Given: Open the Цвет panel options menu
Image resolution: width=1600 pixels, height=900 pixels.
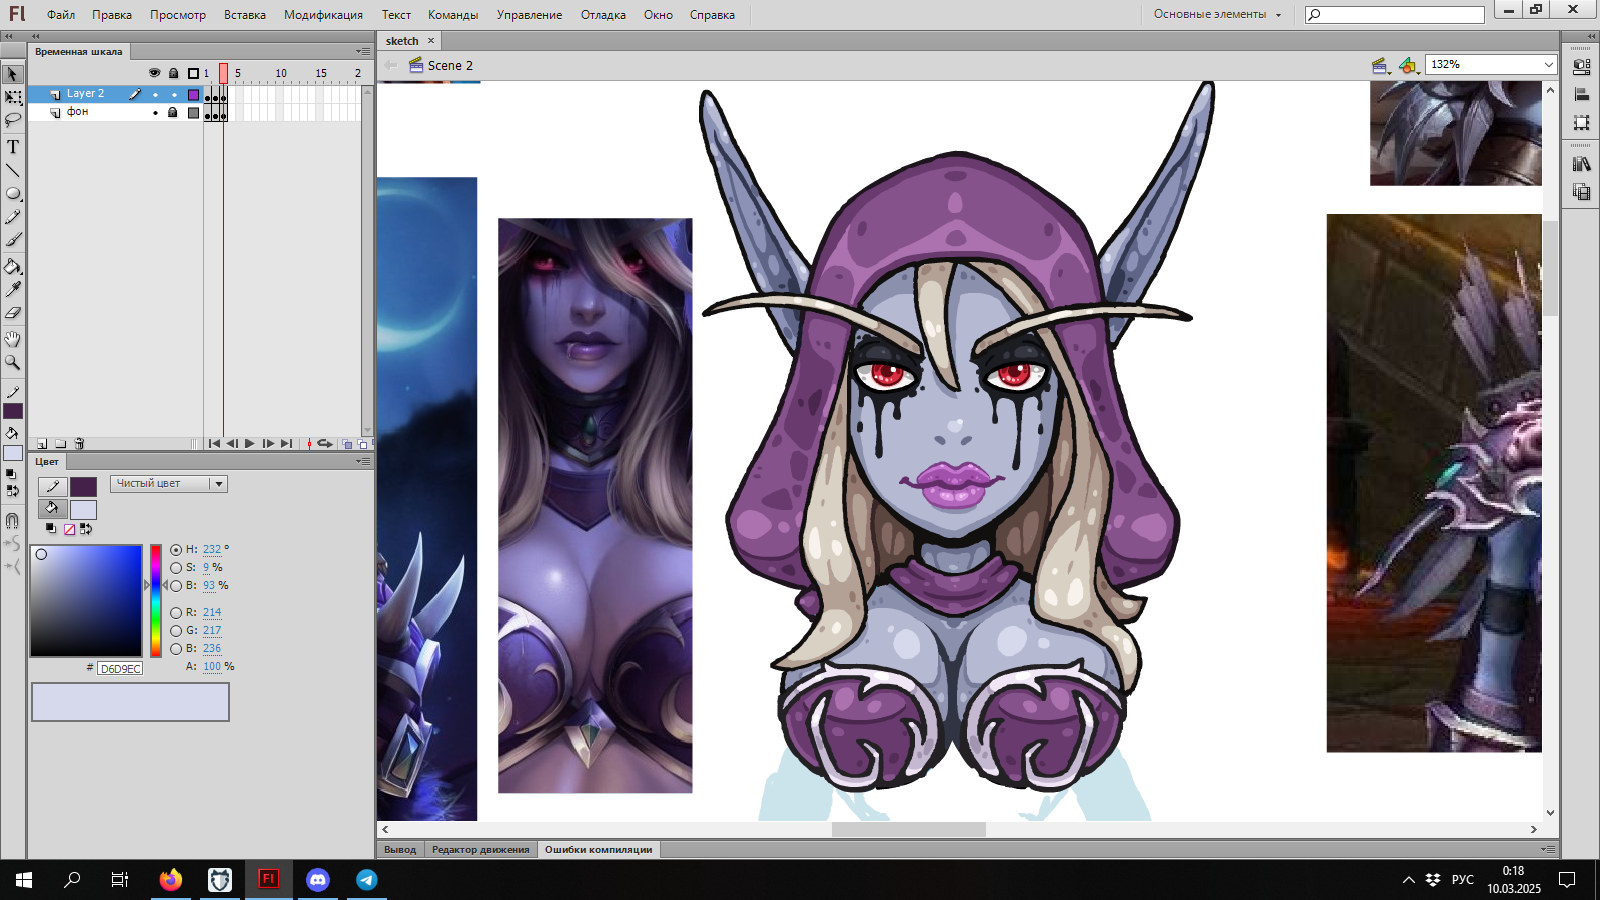Looking at the screenshot, I should click(362, 461).
